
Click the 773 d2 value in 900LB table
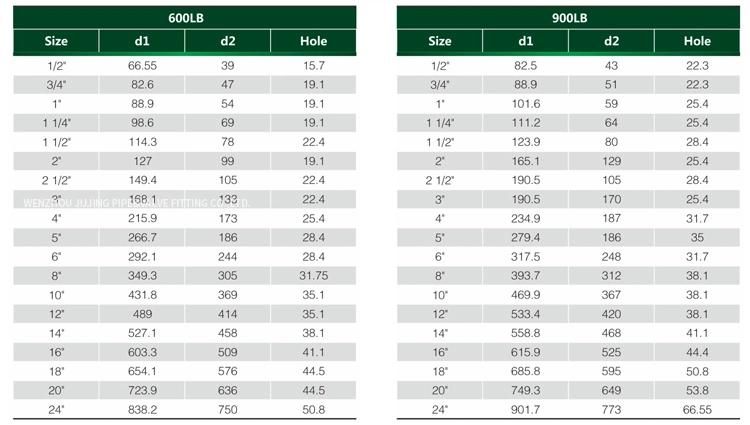(611, 410)
